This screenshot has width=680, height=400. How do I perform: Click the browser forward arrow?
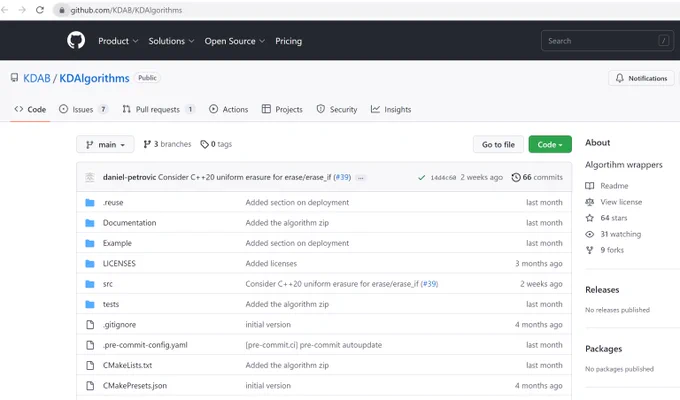pyautogui.click(x=22, y=10)
